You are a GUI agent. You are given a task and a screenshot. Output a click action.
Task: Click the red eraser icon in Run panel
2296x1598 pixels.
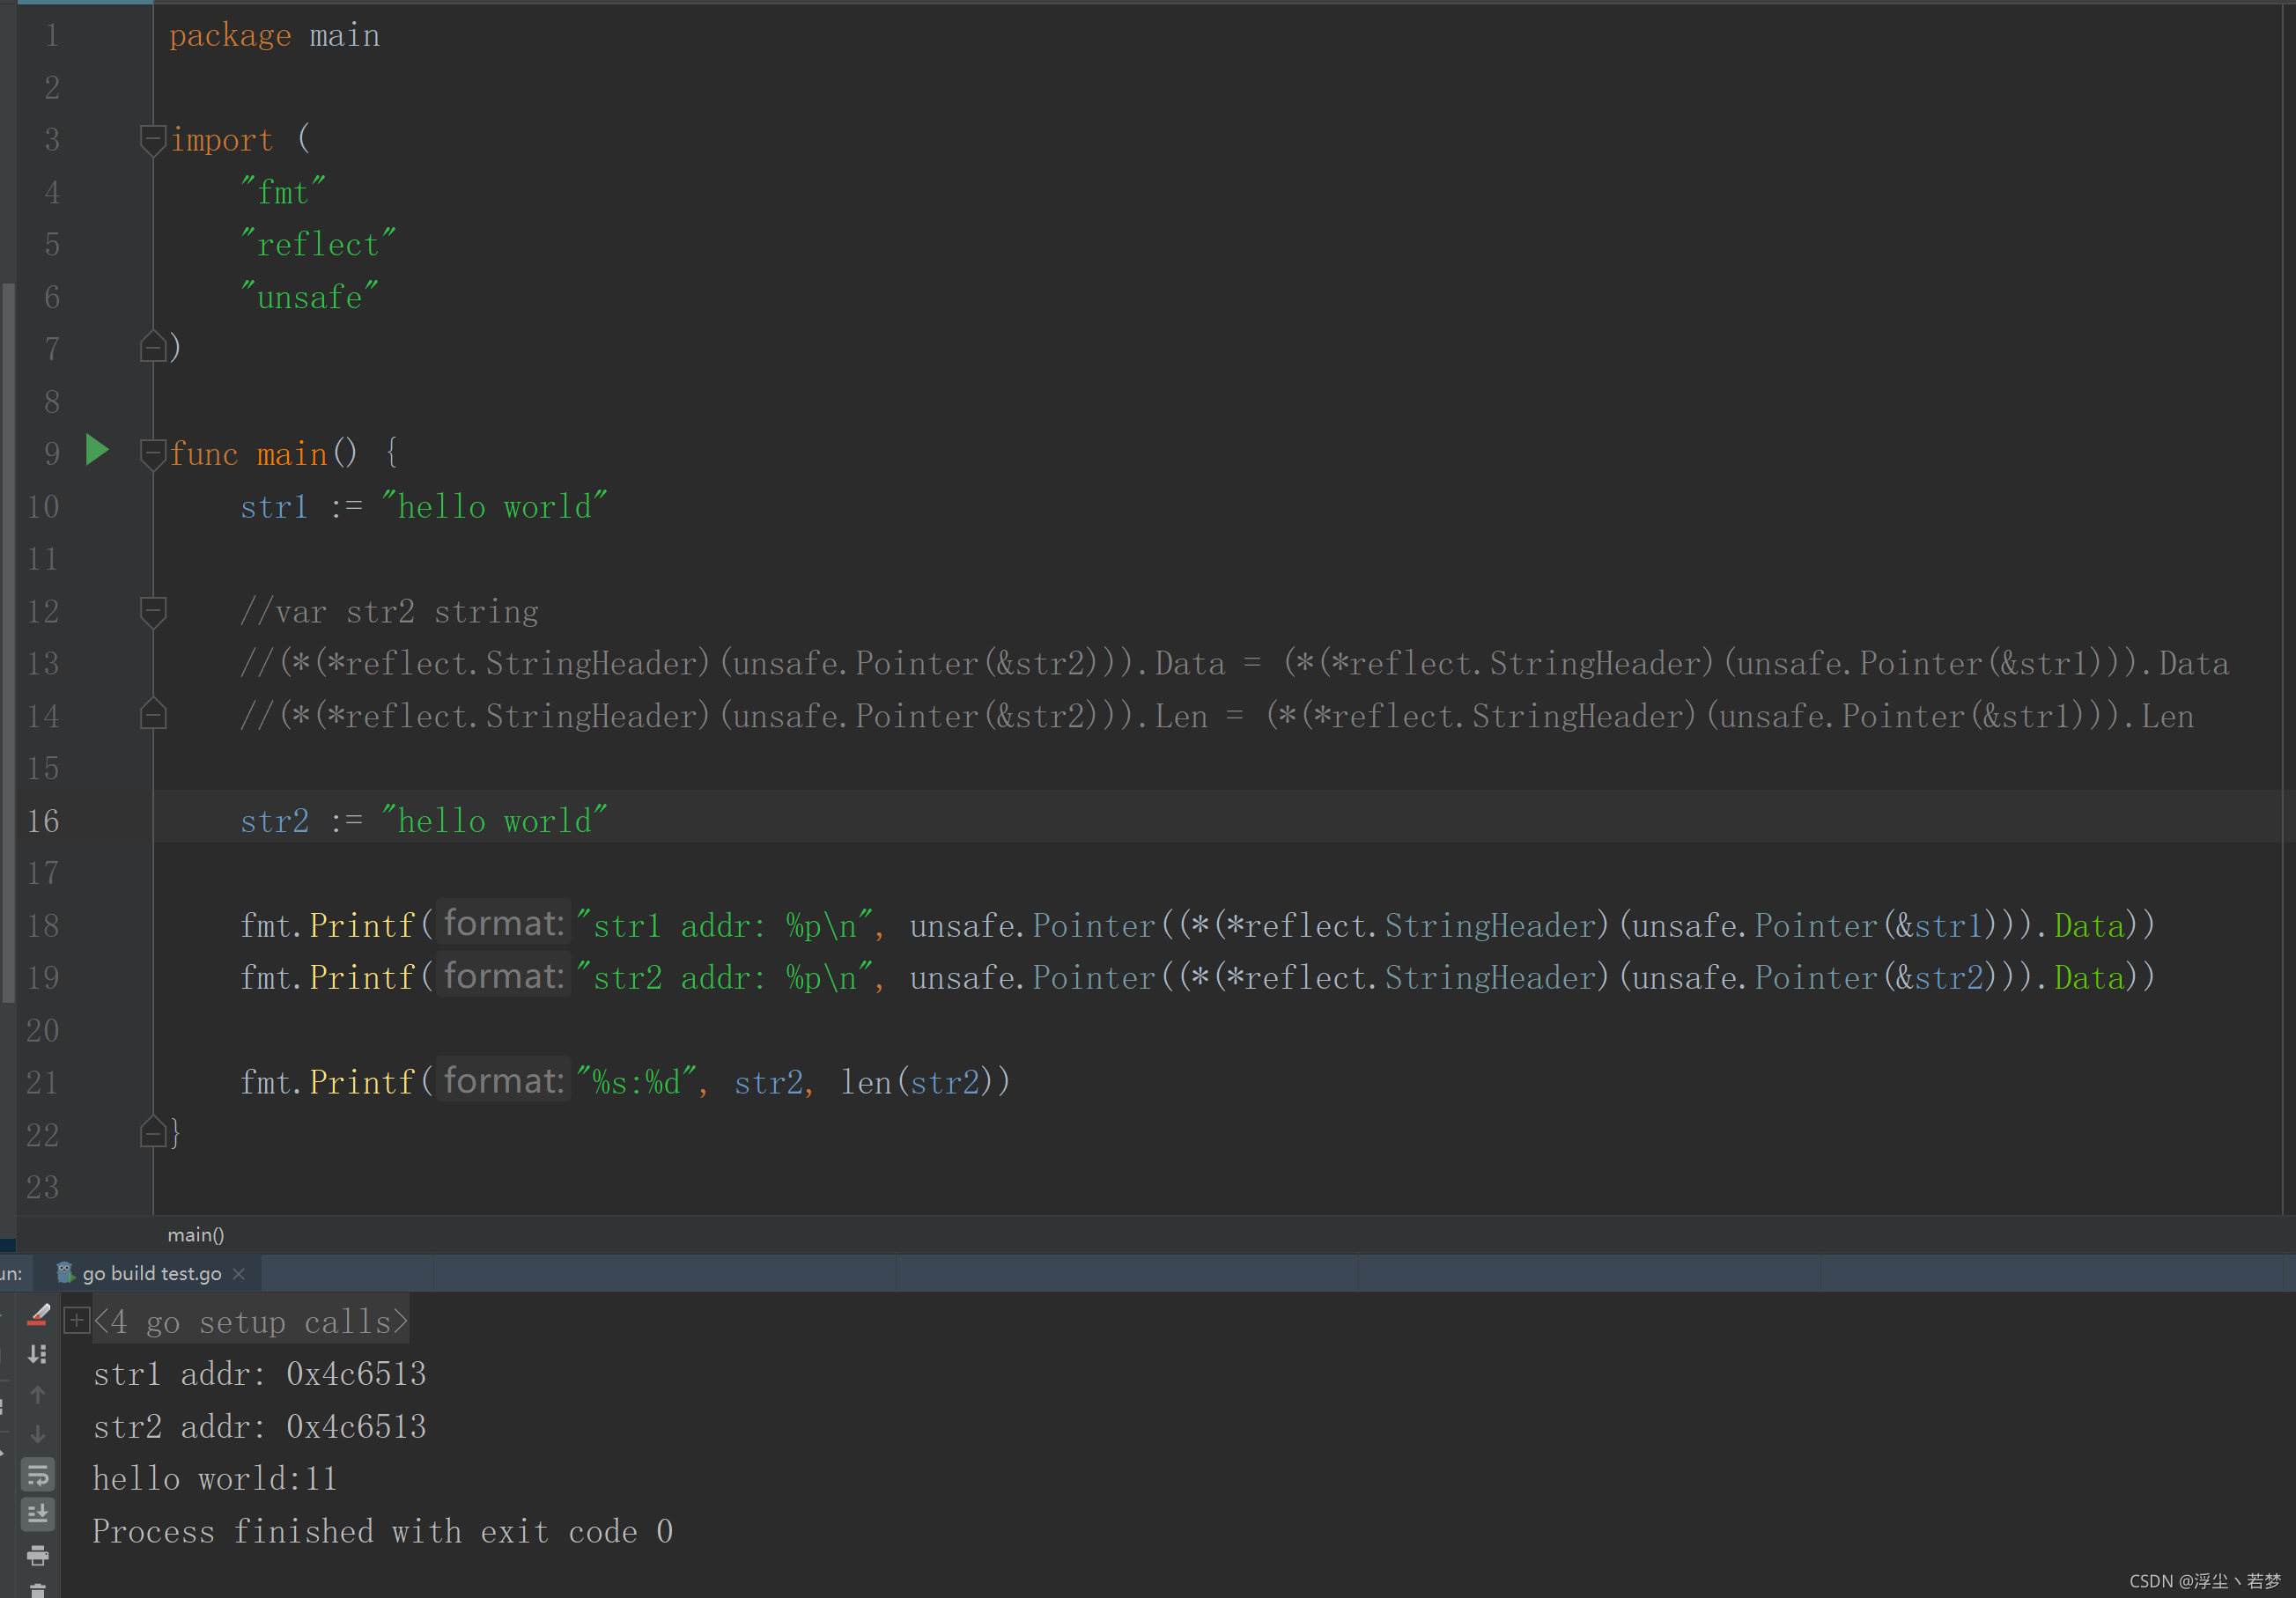38,1315
